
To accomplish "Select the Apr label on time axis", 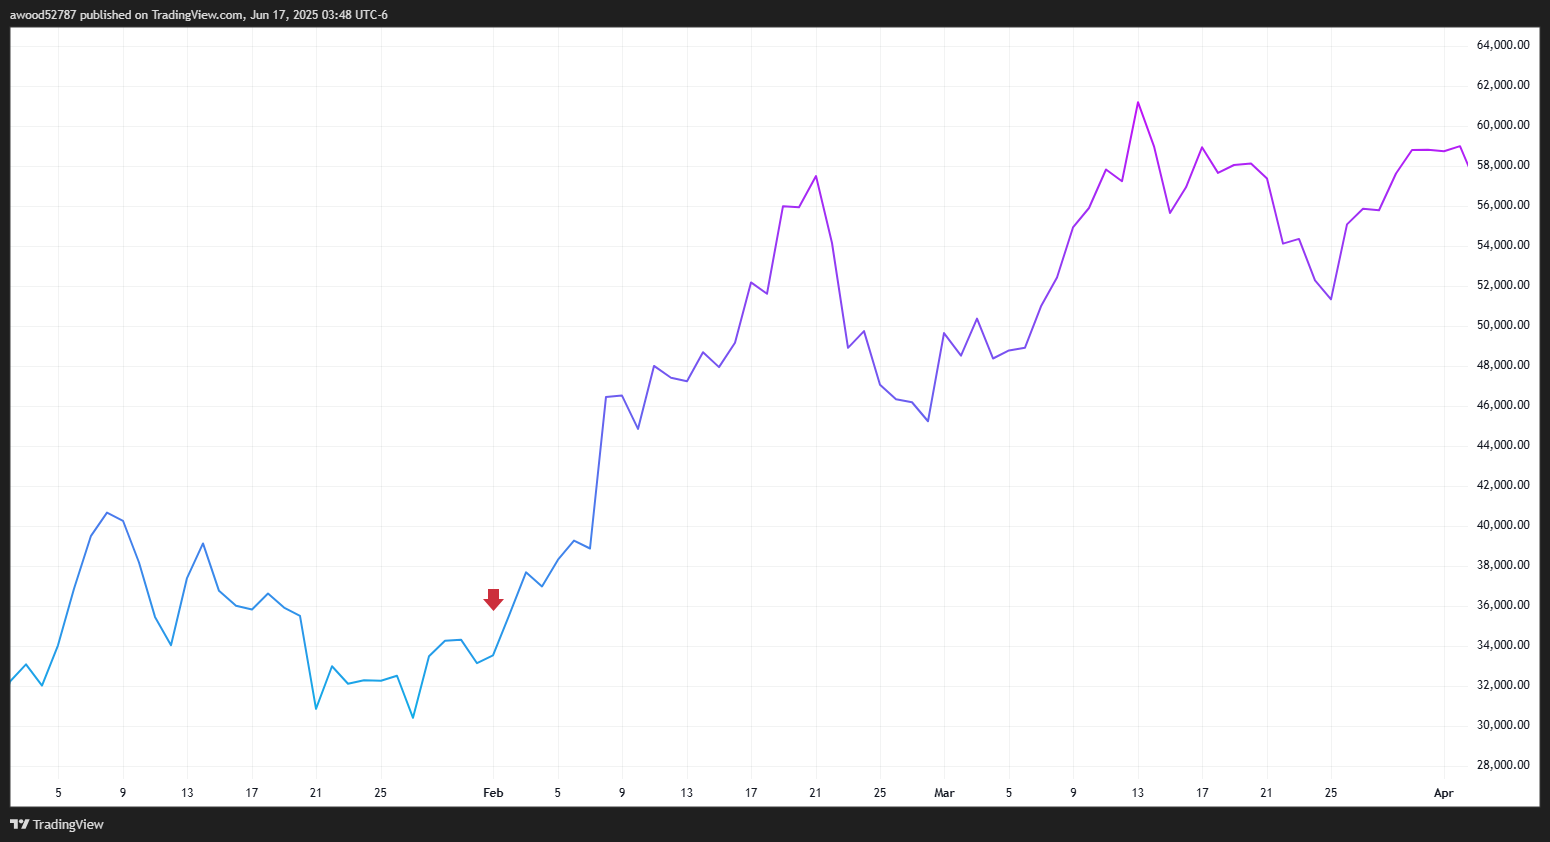I will (1443, 793).
